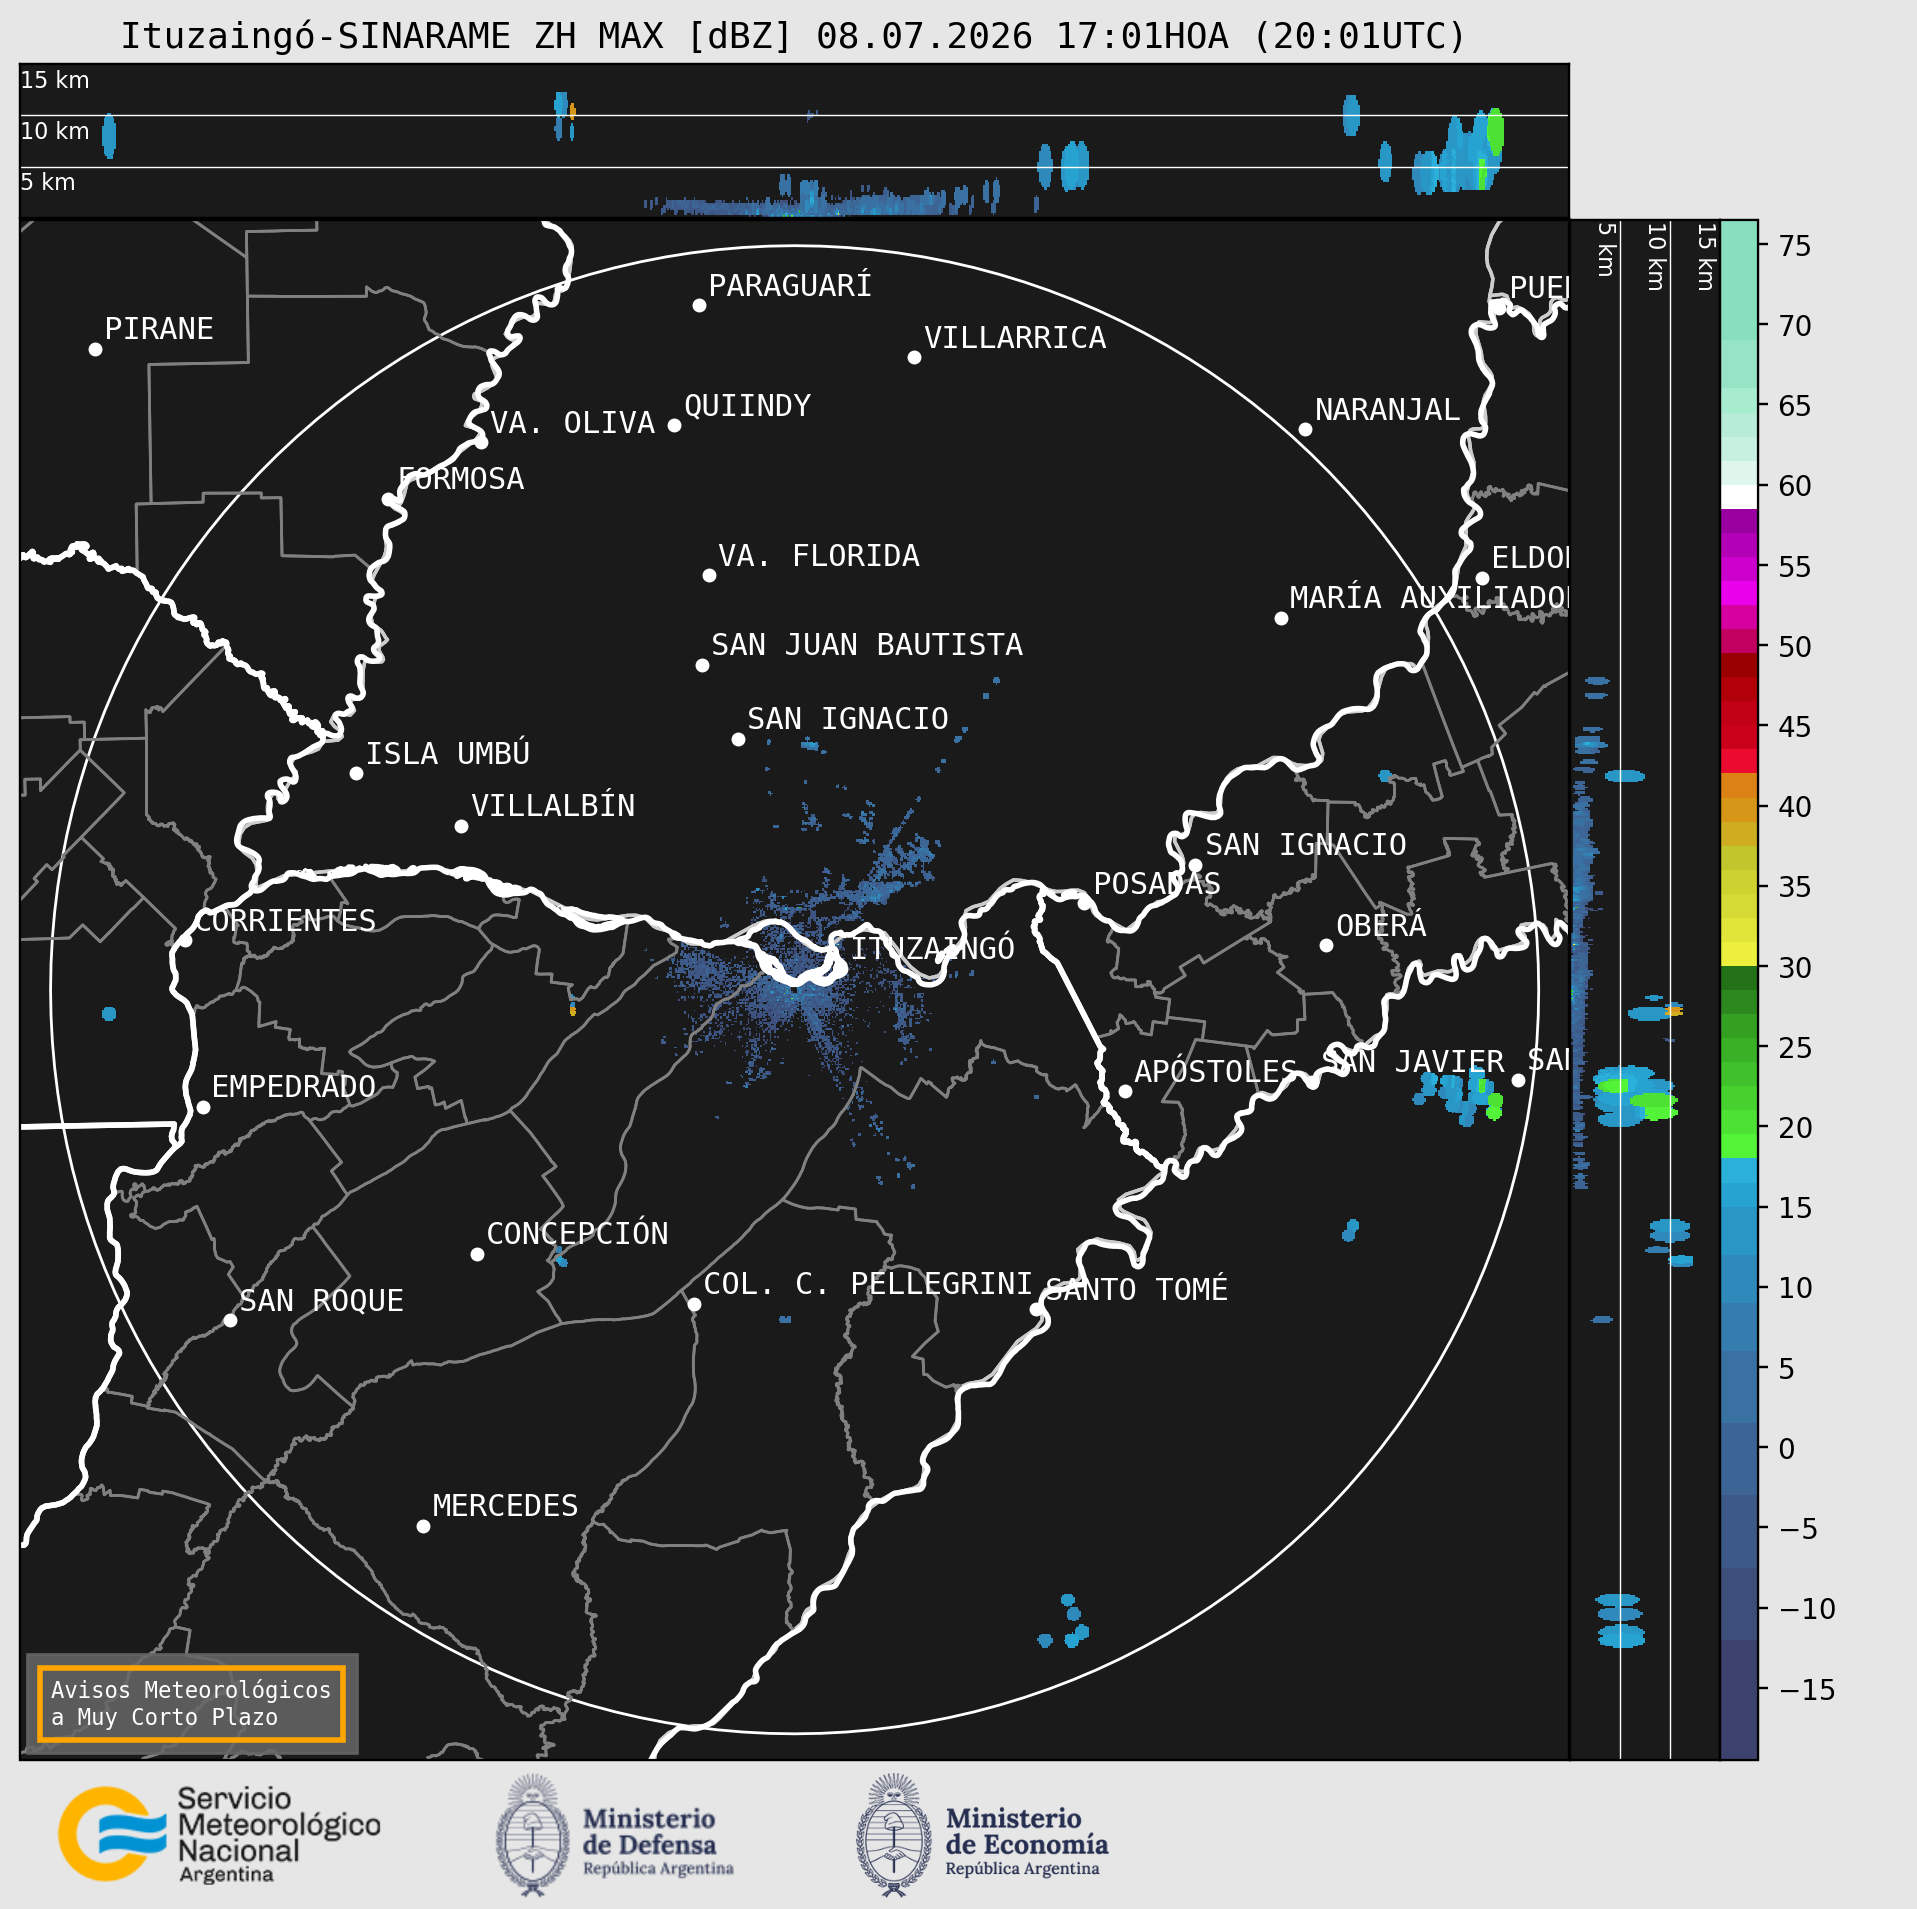Screen dimensions: 1917x1909
Task: Select the Corrientes city dot
Action: [x=185, y=940]
